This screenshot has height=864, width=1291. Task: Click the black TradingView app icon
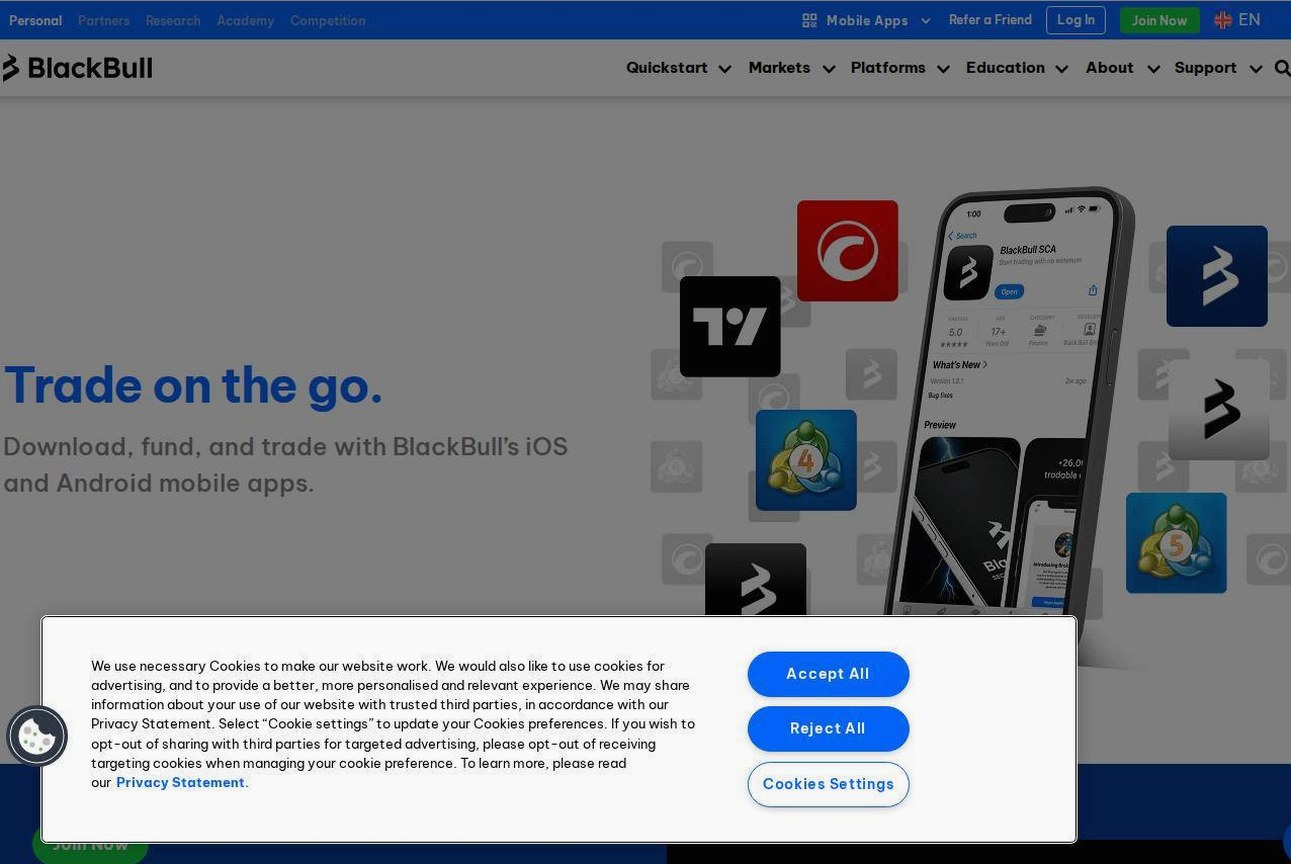click(x=730, y=327)
